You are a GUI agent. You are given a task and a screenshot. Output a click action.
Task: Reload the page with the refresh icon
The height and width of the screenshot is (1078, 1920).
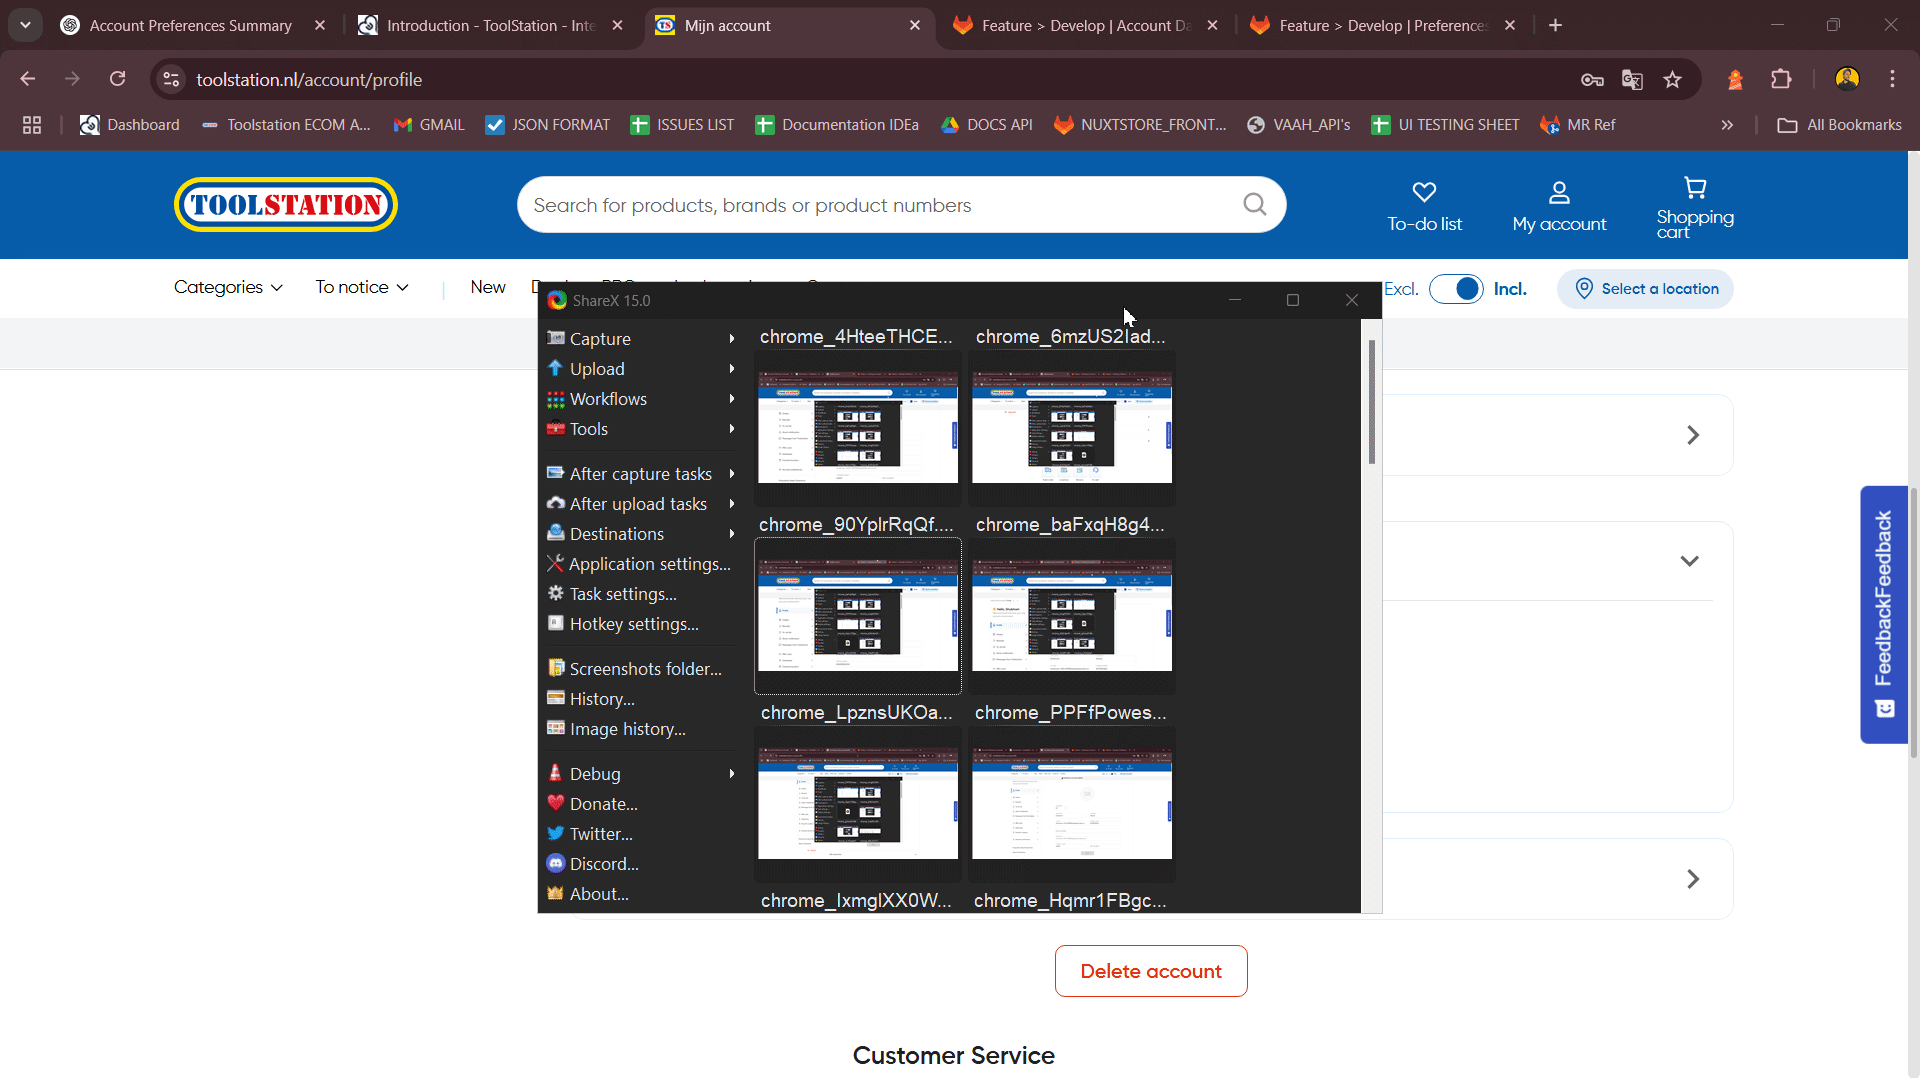click(118, 79)
